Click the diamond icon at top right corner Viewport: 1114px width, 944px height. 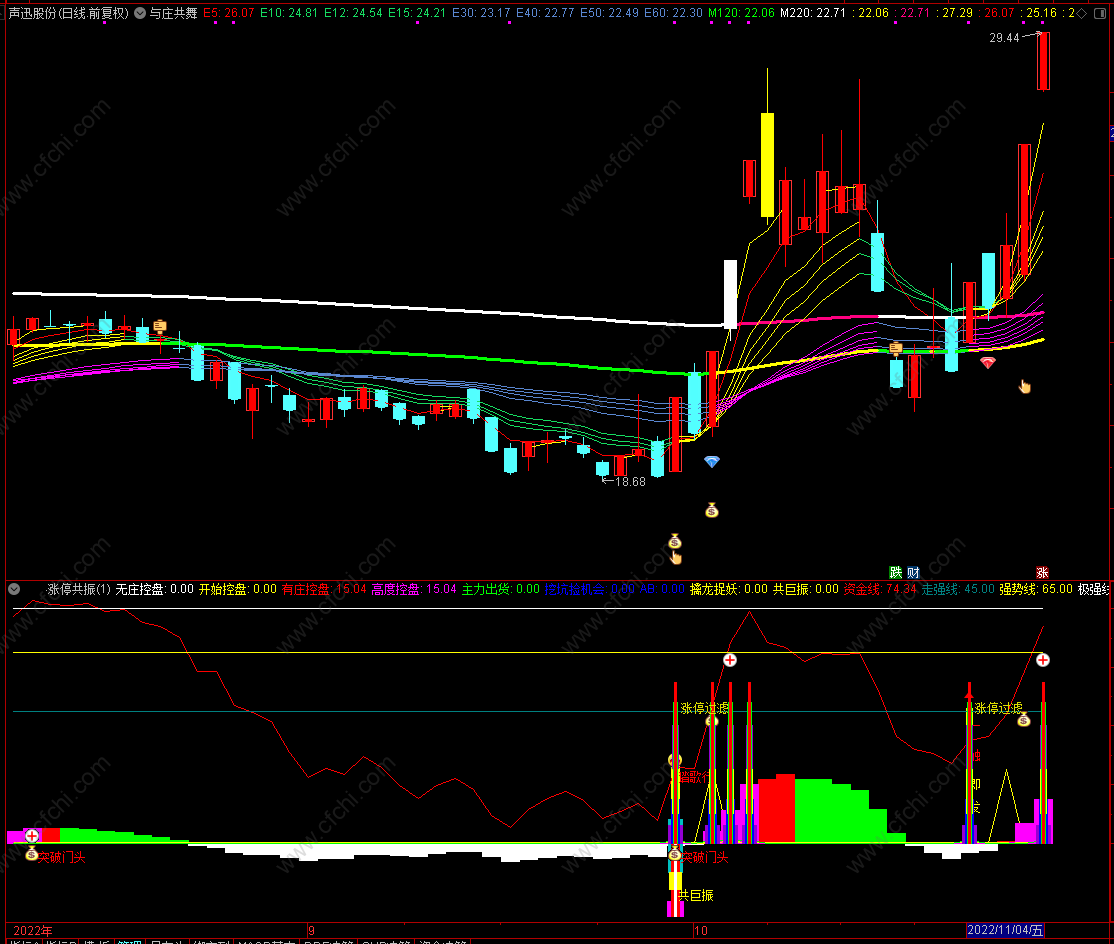click(x=1082, y=13)
